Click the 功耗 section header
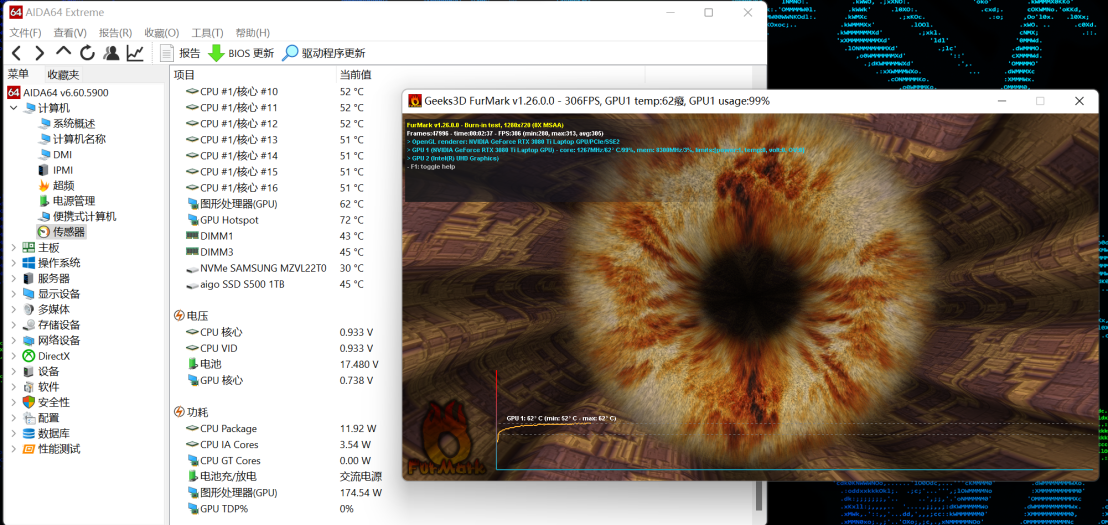This screenshot has width=1108, height=525. point(191,412)
